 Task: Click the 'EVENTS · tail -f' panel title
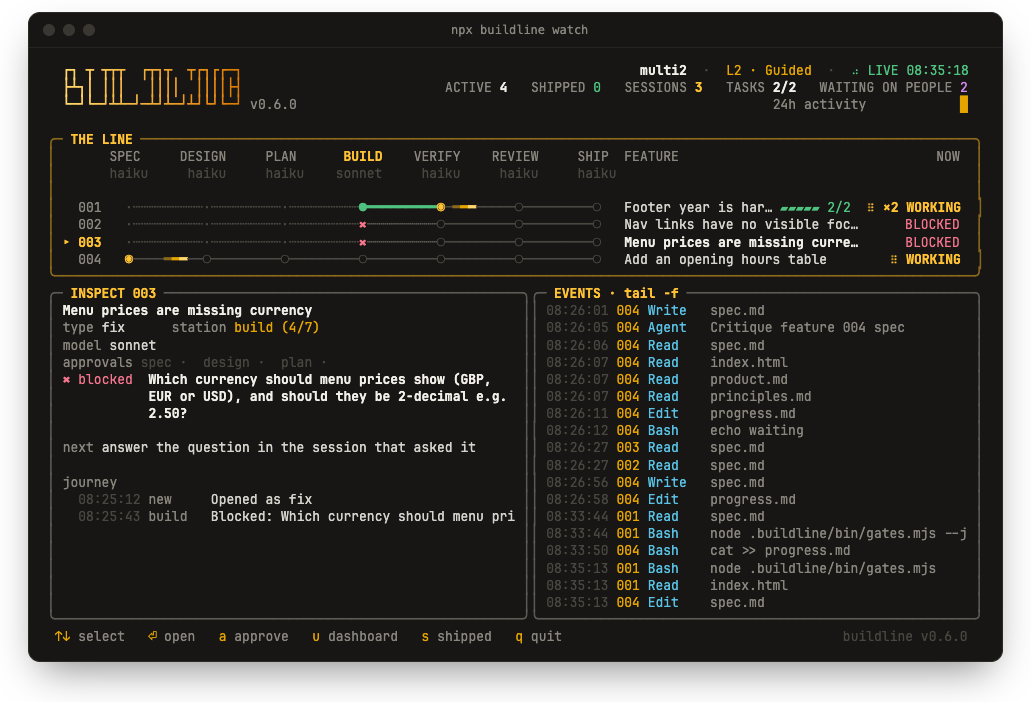coord(616,294)
